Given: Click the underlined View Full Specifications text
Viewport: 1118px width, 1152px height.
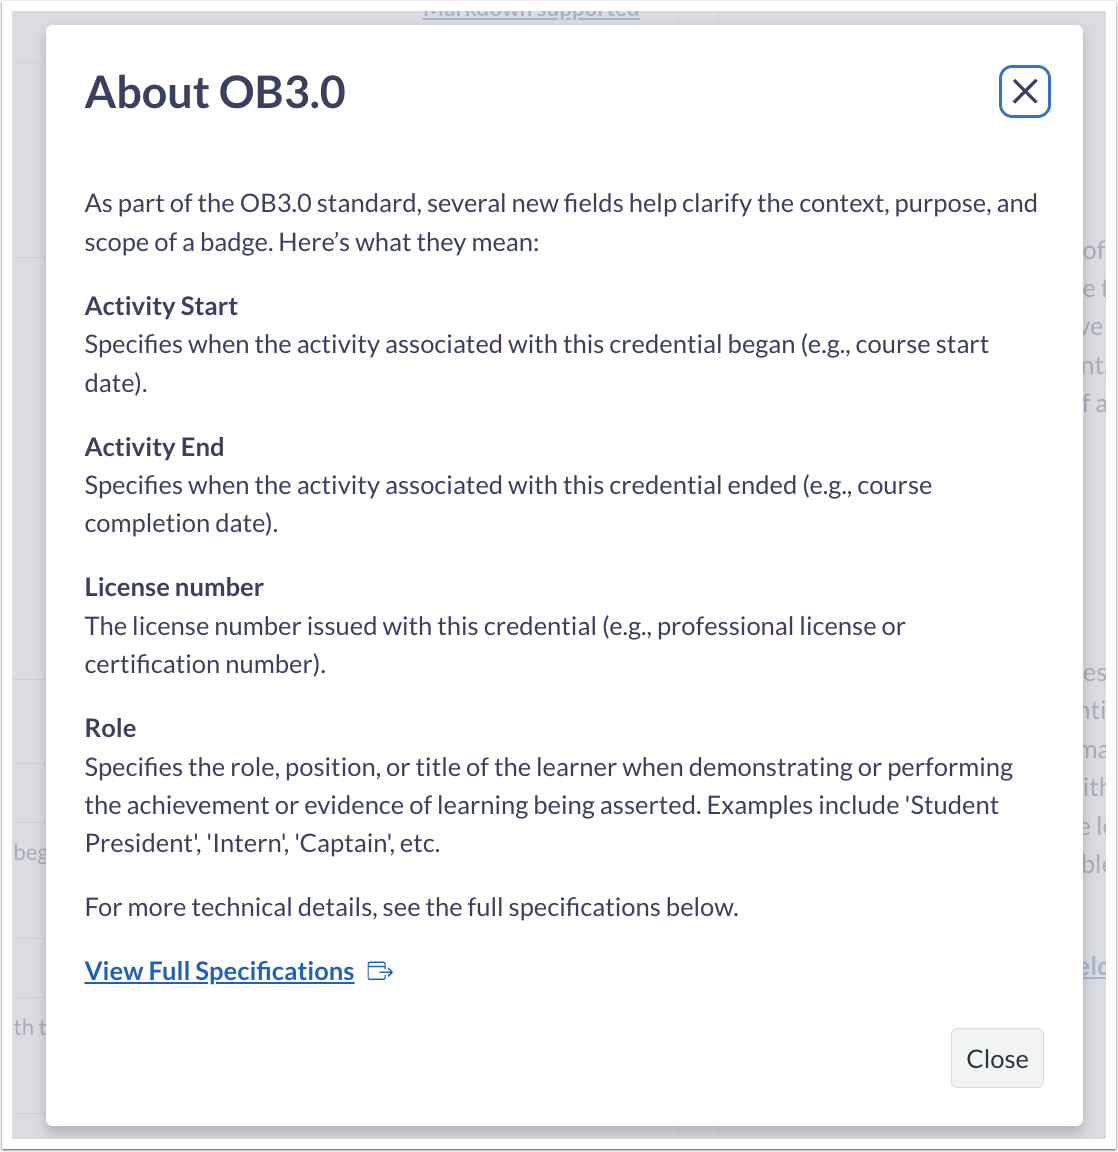Looking at the screenshot, I should point(219,970).
